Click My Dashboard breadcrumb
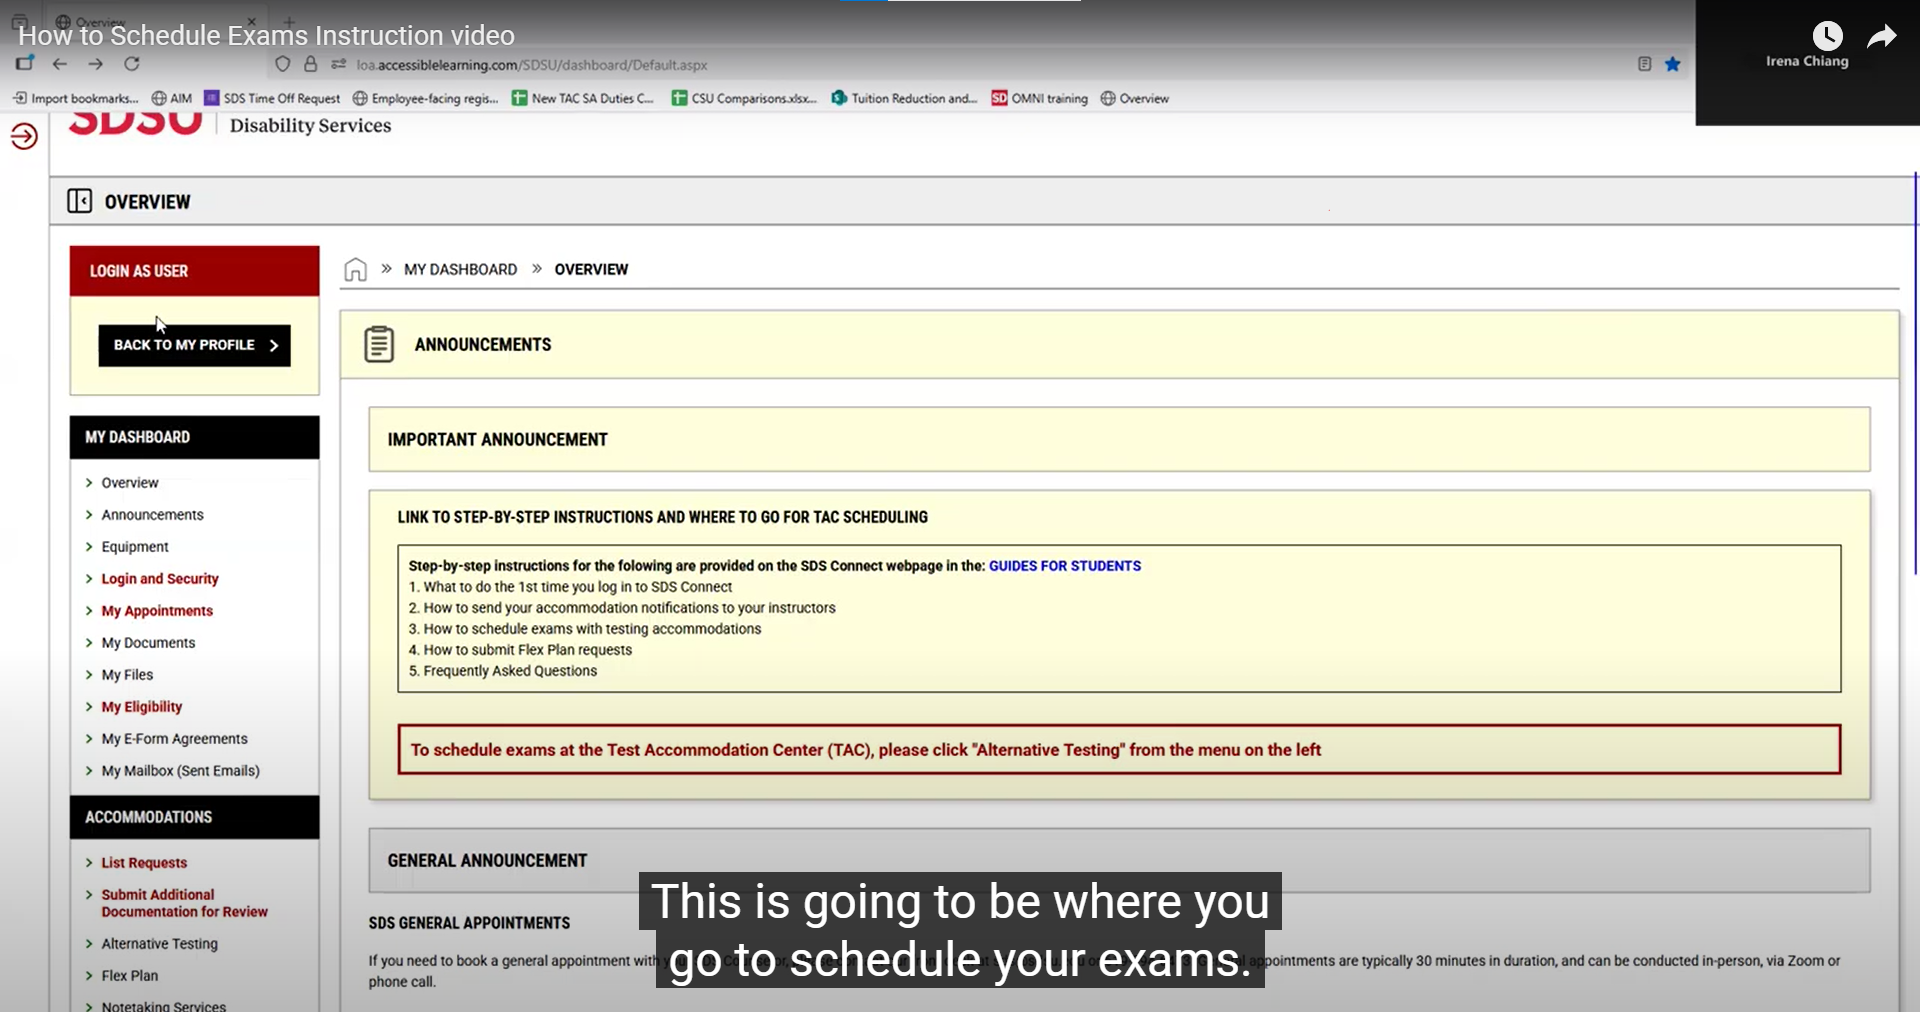The width and height of the screenshot is (1920, 1012). [x=460, y=270]
